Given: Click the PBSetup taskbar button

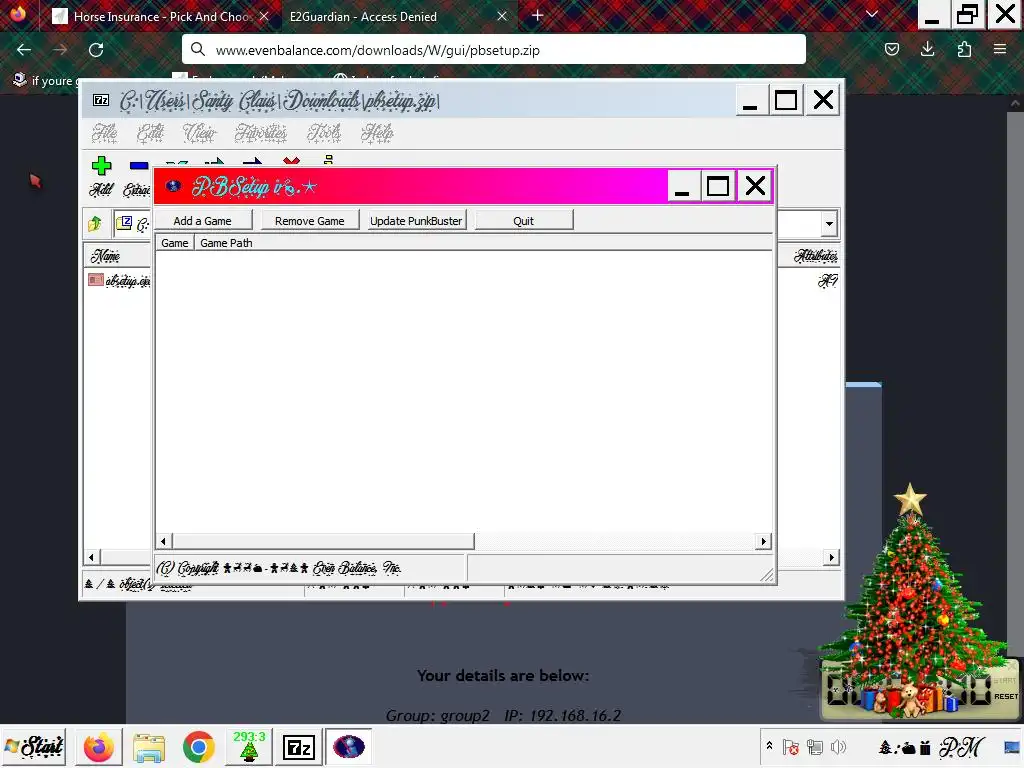Looking at the screenshot, I should point(349,747).
